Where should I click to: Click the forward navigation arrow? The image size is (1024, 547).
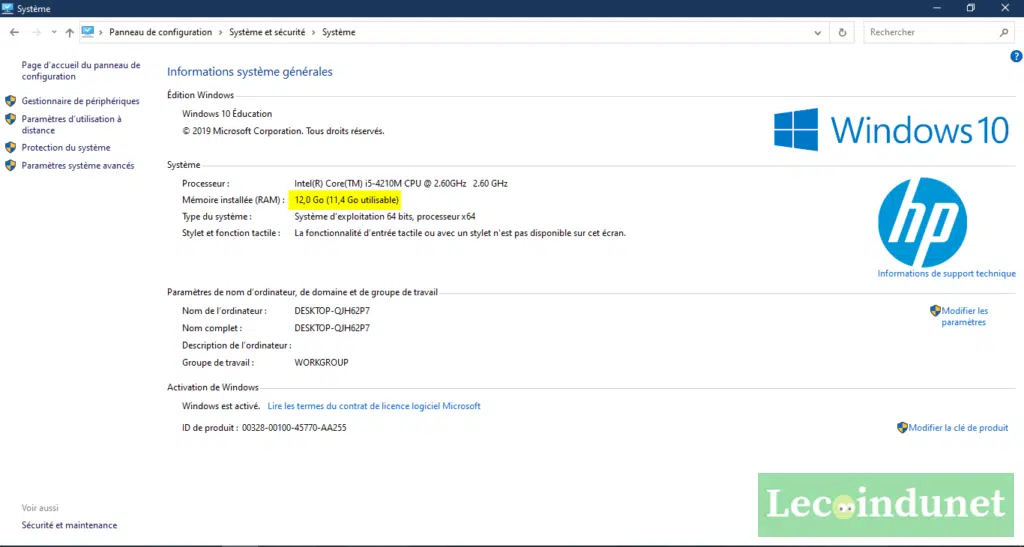coord(36,32)
